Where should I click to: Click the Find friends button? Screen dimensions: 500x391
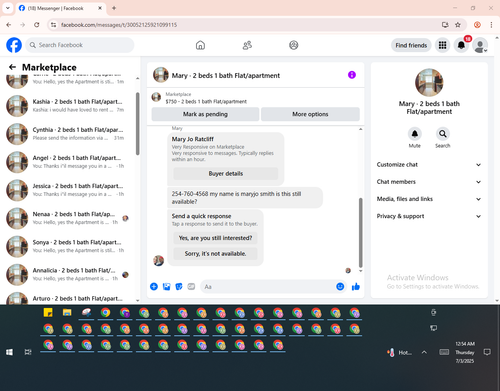(411, 45)
